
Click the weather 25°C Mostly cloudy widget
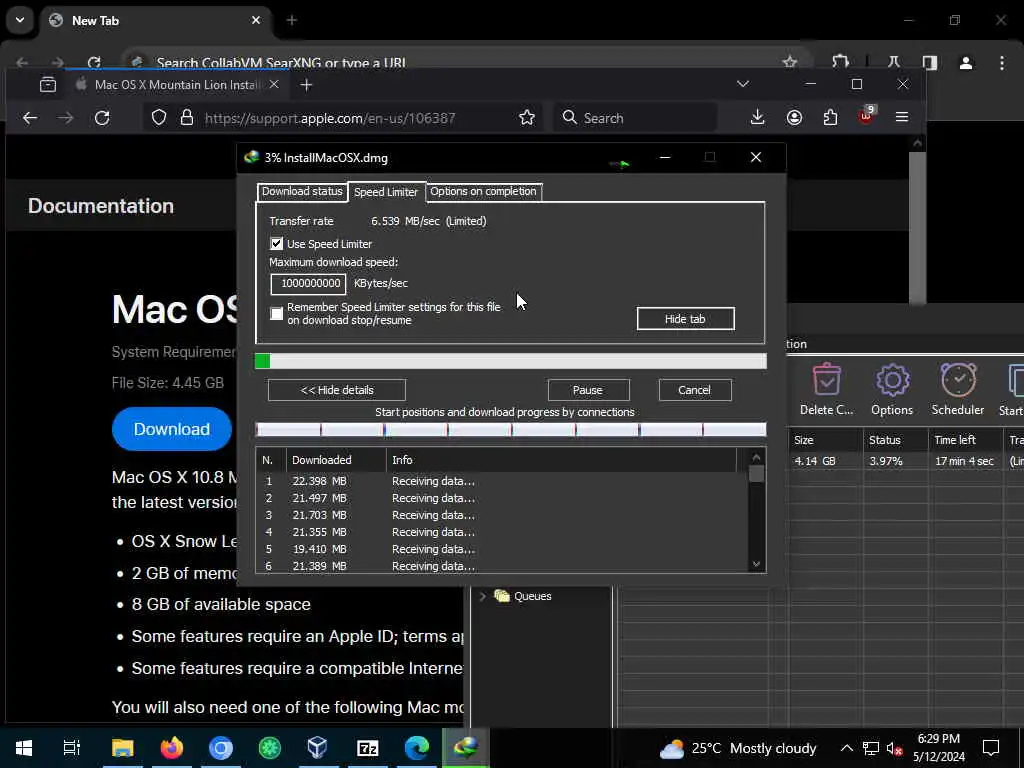tap(739, 748)
